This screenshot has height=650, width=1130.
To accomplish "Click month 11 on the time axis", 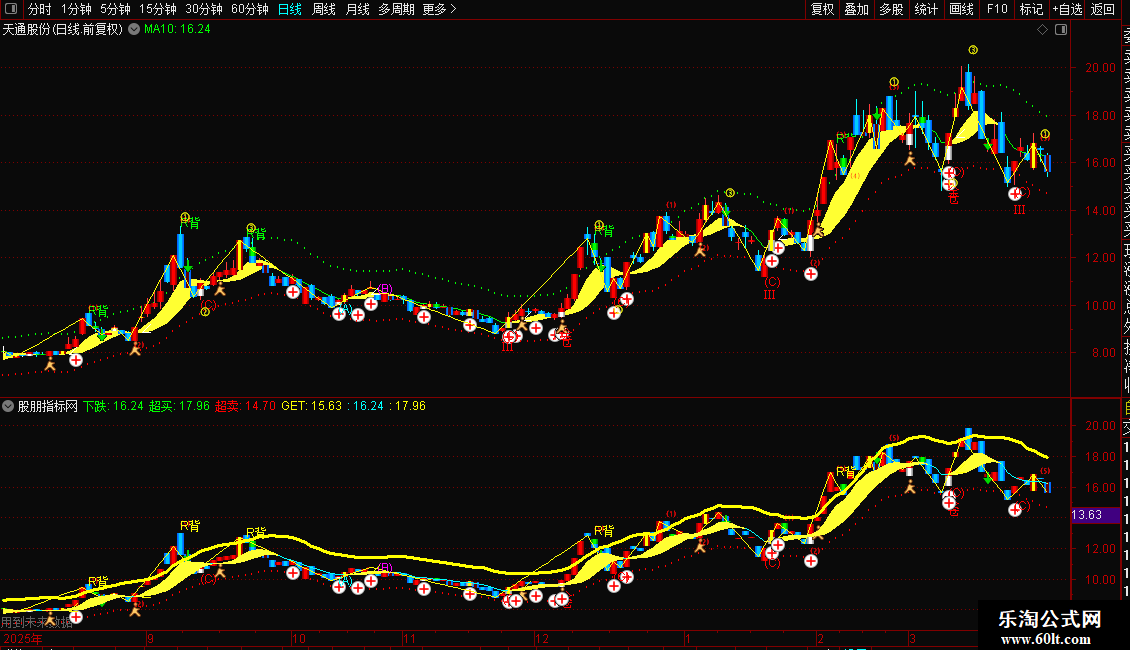I will point(409,638).
